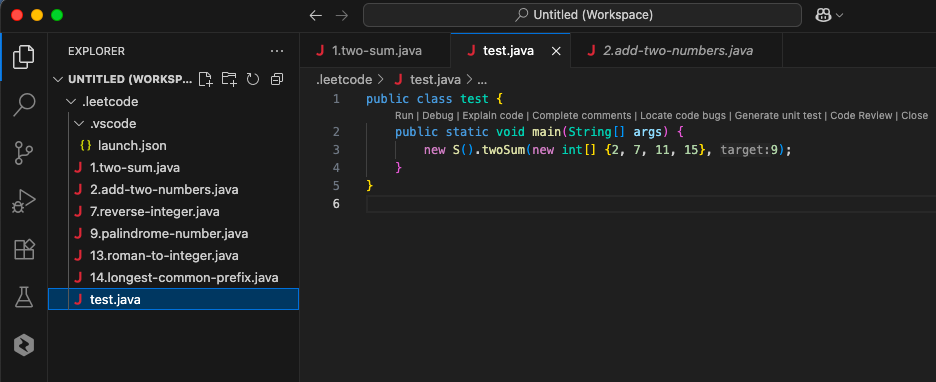Open 13.roman-to-integer.java from file tree
936x382 pixels.
(173, 256)
